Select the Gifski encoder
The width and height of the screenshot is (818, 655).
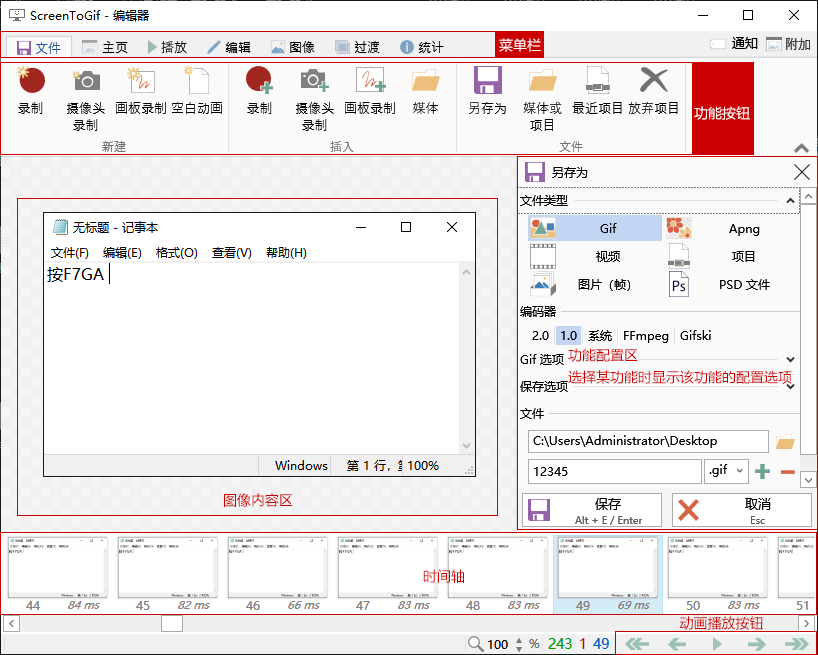click(x=695, y=335)
